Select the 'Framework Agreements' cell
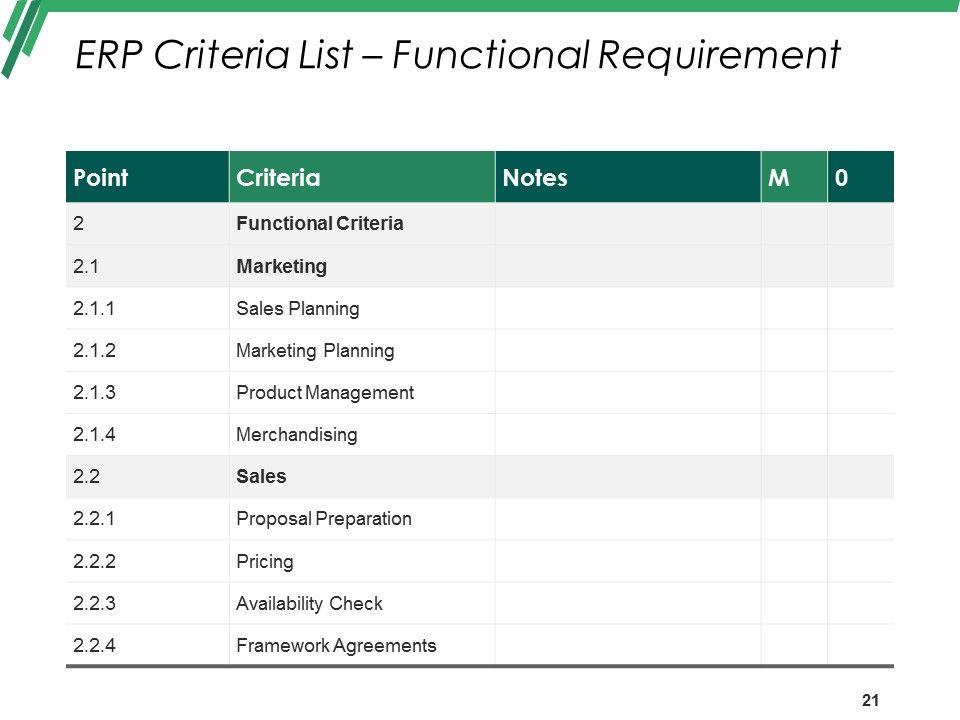Viewport: 960px width, 720px height. click(x=336, y=645)
